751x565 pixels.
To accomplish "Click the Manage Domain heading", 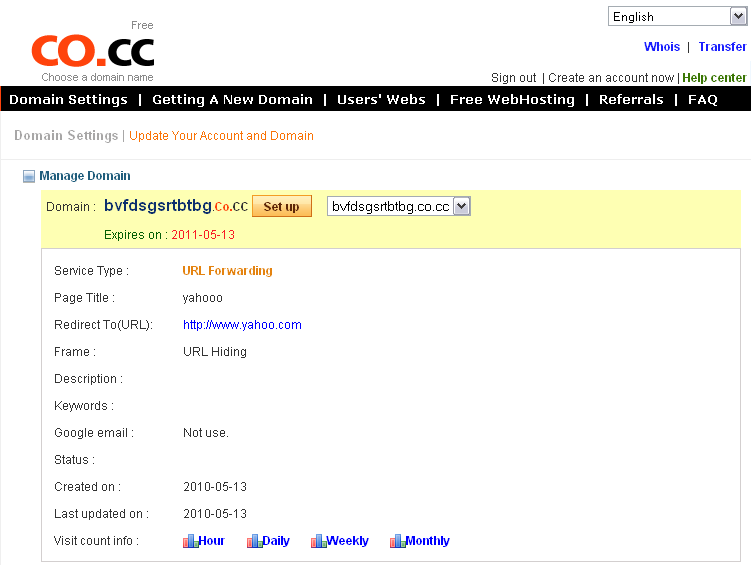I will [85, 176].
